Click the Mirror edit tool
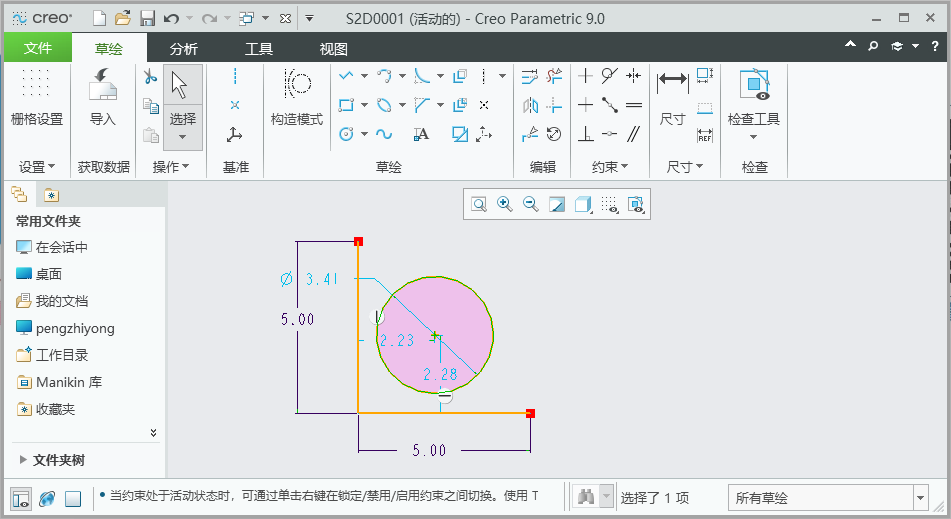This screenshot has height=519, width=951. (x=529, y=105)
